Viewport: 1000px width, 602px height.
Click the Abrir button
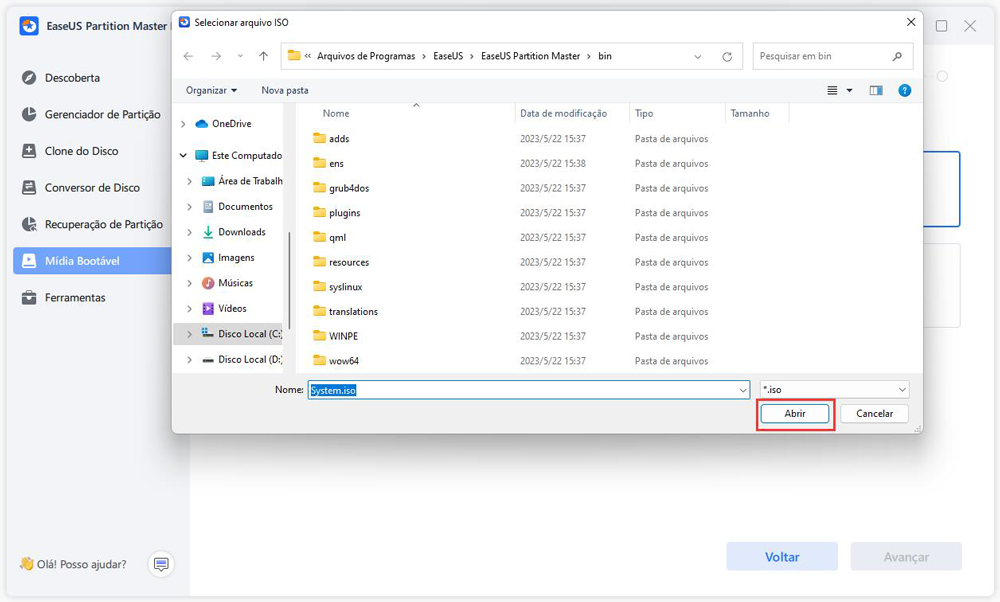pyautogui.click(x=795, y=414)
